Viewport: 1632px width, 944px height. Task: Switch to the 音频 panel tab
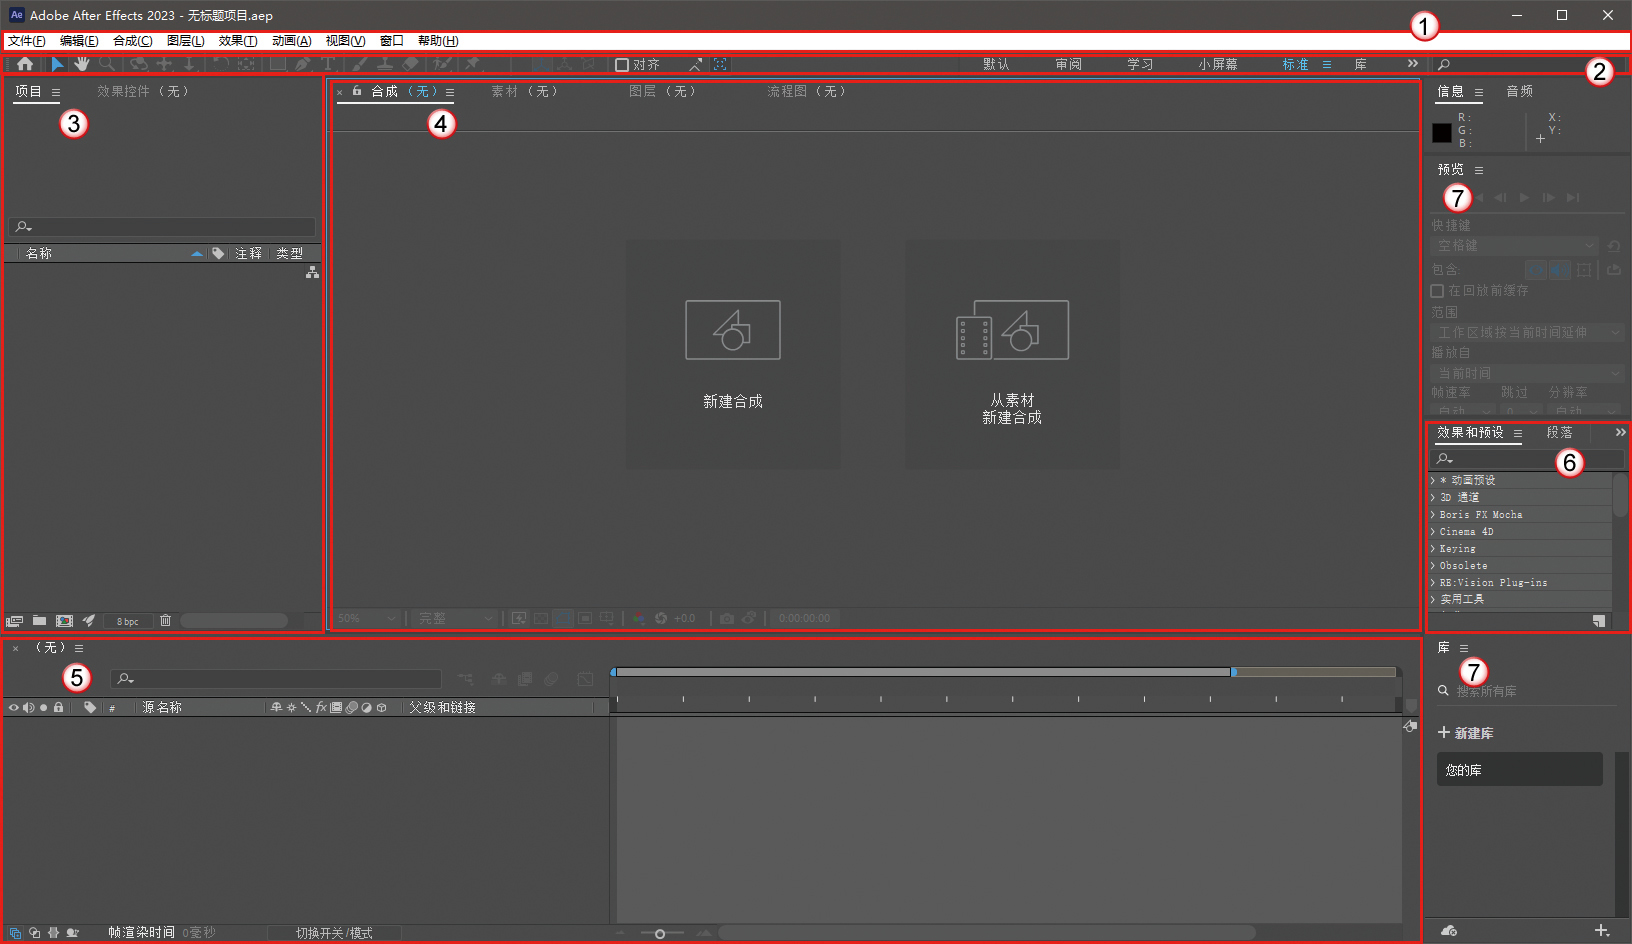pos(1520,92)
